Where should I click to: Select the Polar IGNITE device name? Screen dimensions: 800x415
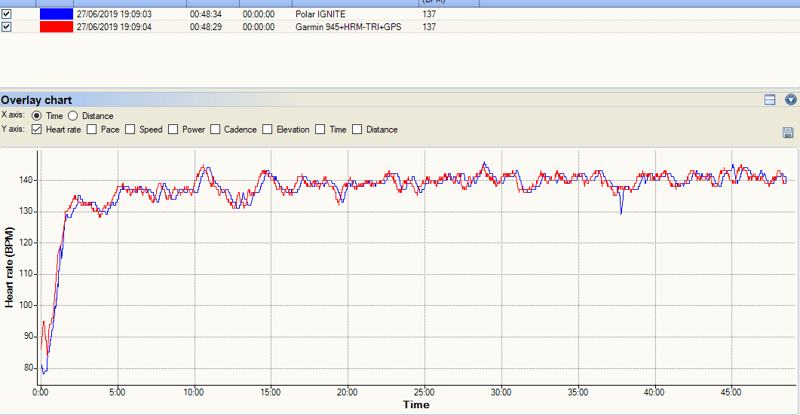(x=320, y=14)
